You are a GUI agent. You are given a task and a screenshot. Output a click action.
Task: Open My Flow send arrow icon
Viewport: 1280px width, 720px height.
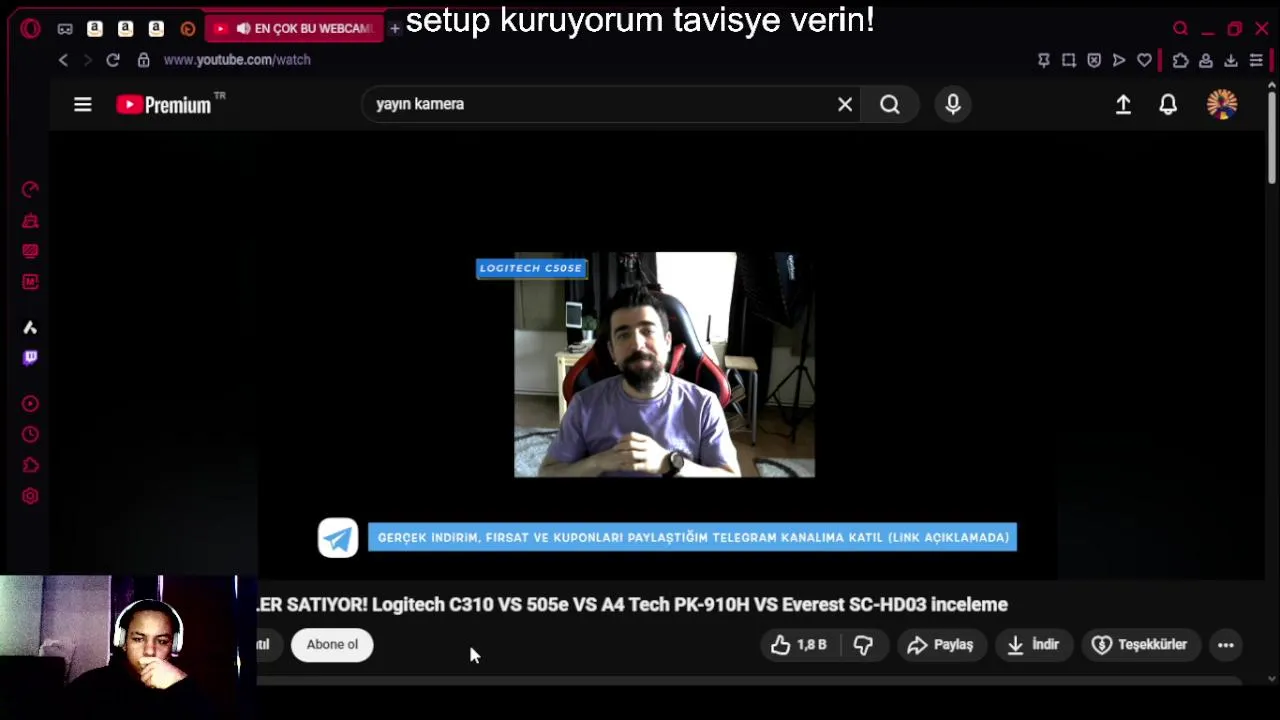pyautogui.click(x=1119, y=60)
